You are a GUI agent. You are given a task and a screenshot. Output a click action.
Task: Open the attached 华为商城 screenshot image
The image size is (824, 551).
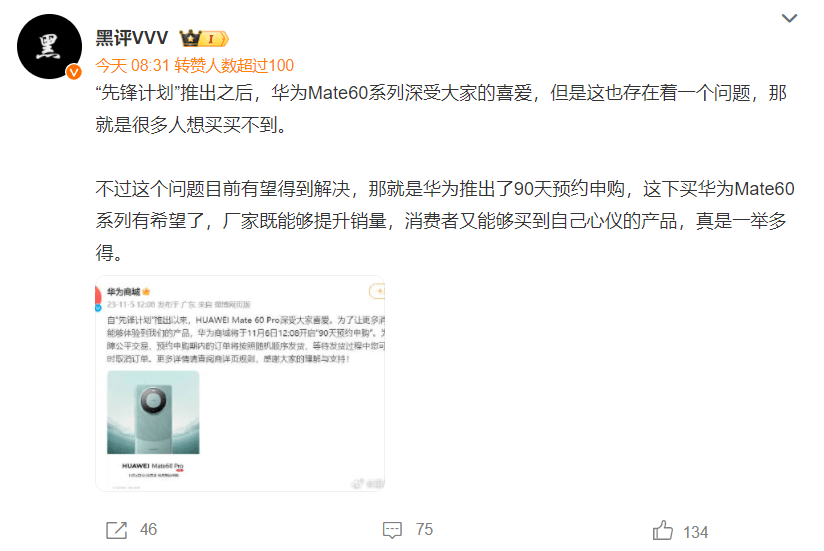(240, 383)
